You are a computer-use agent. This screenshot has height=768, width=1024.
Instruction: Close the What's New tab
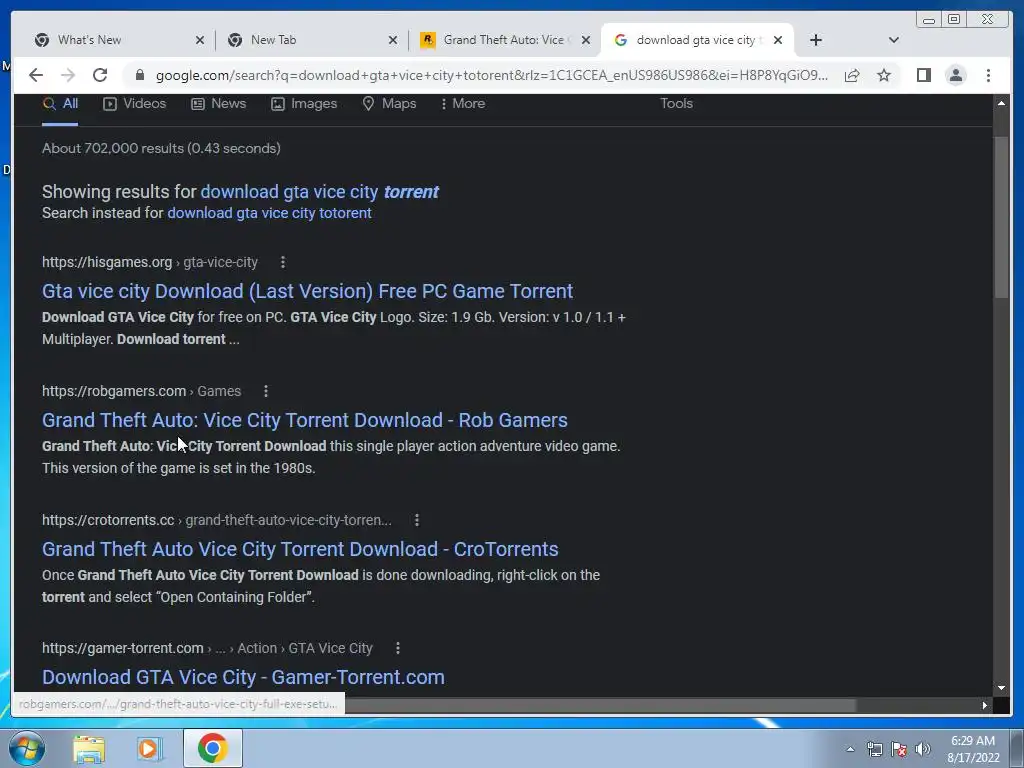pyautogui.click(x=200, y=40)
